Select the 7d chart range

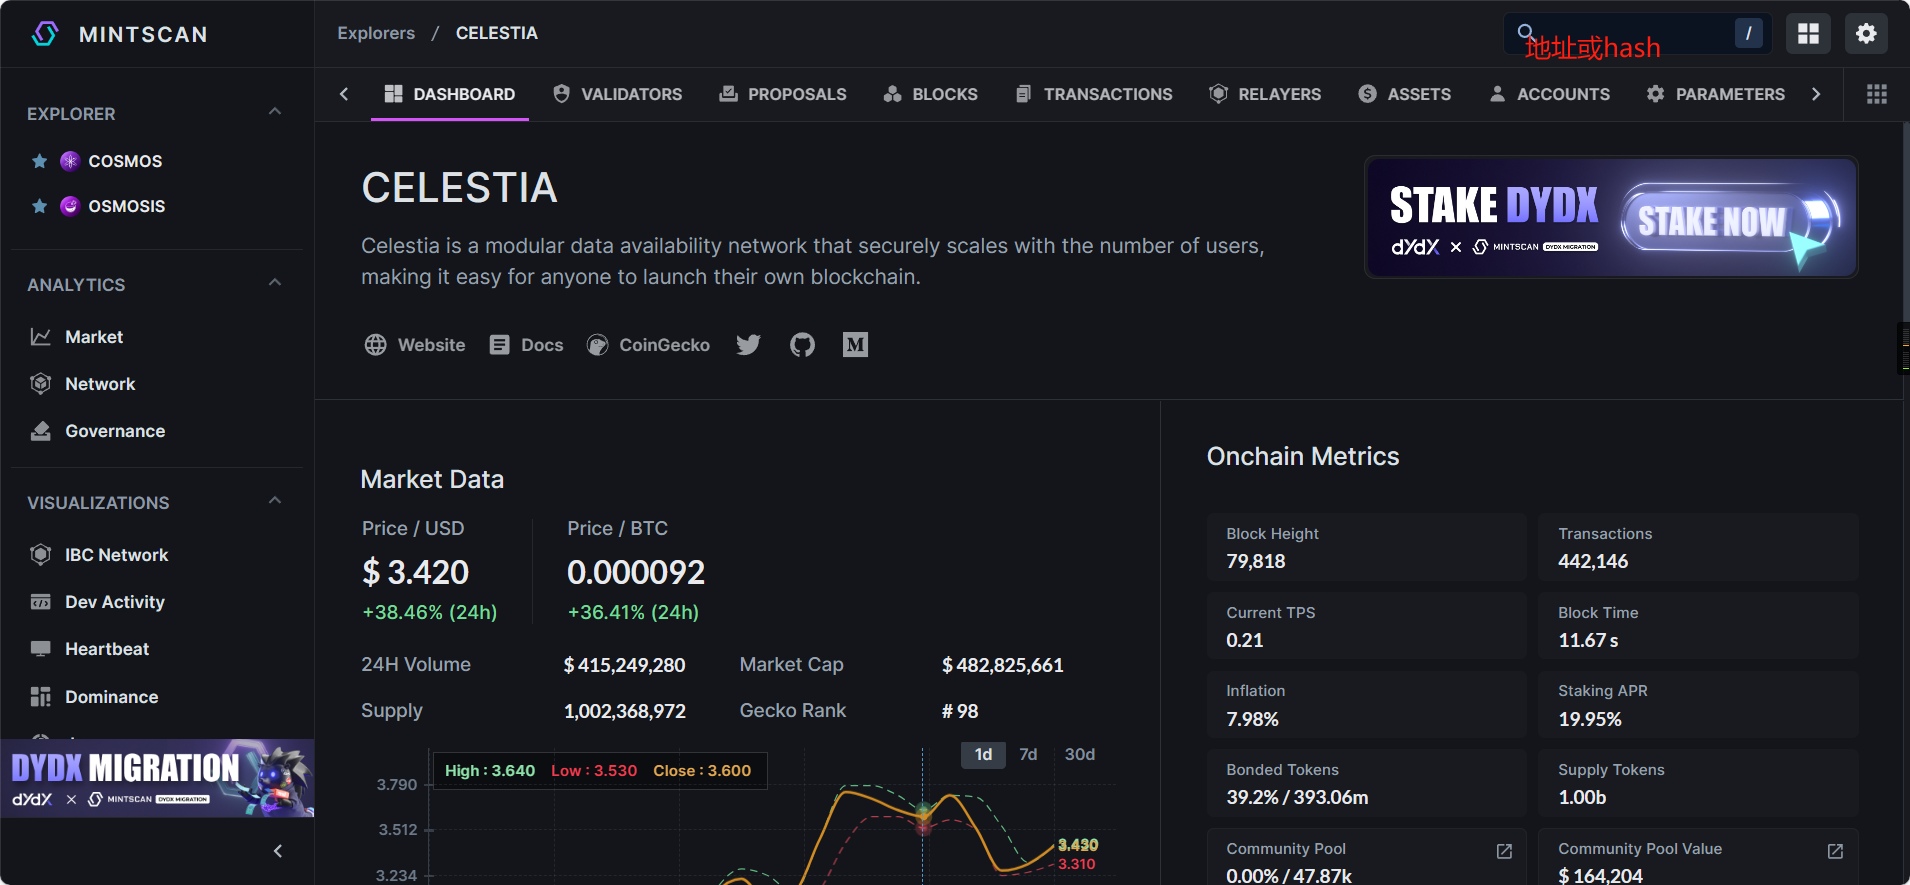[1028, 754]
